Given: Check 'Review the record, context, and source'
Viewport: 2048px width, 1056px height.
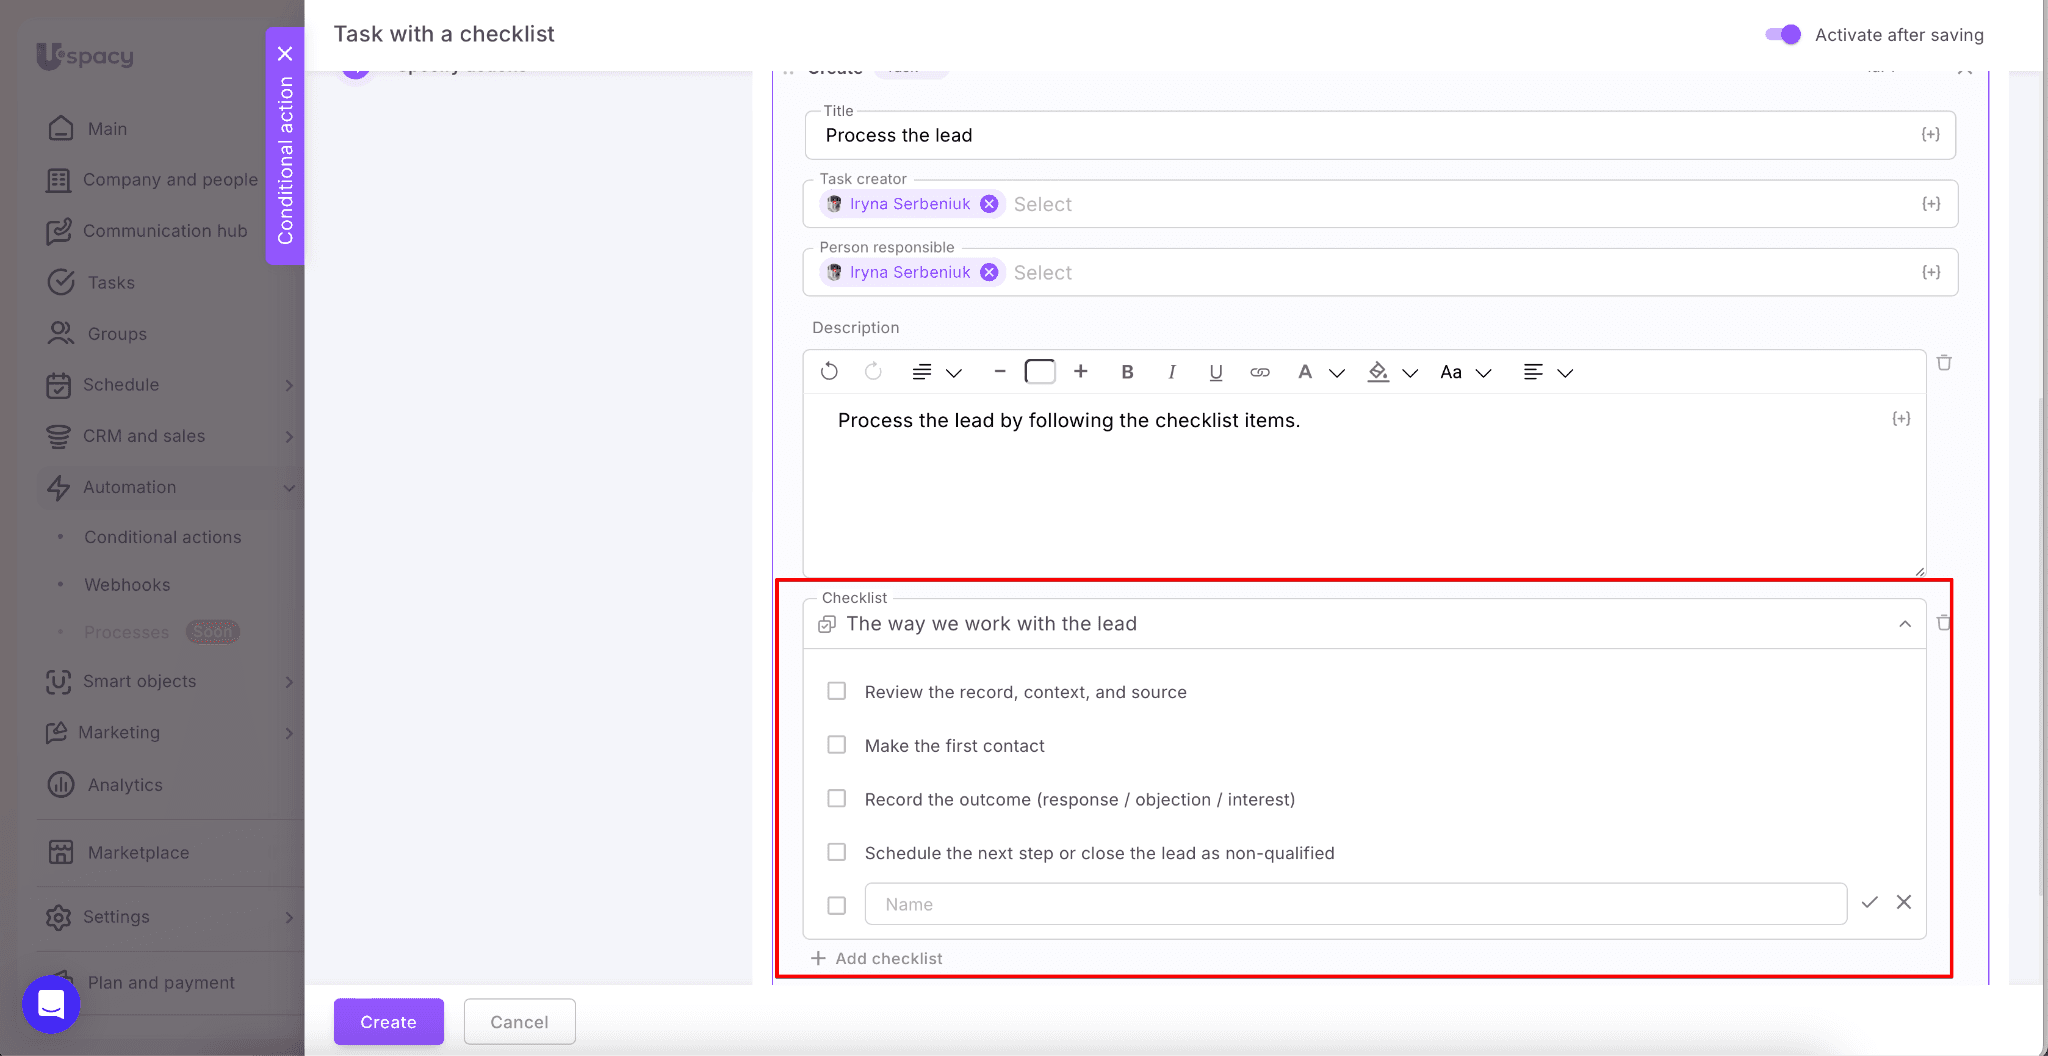Looking at the screenshot, I should pos(837,691).
